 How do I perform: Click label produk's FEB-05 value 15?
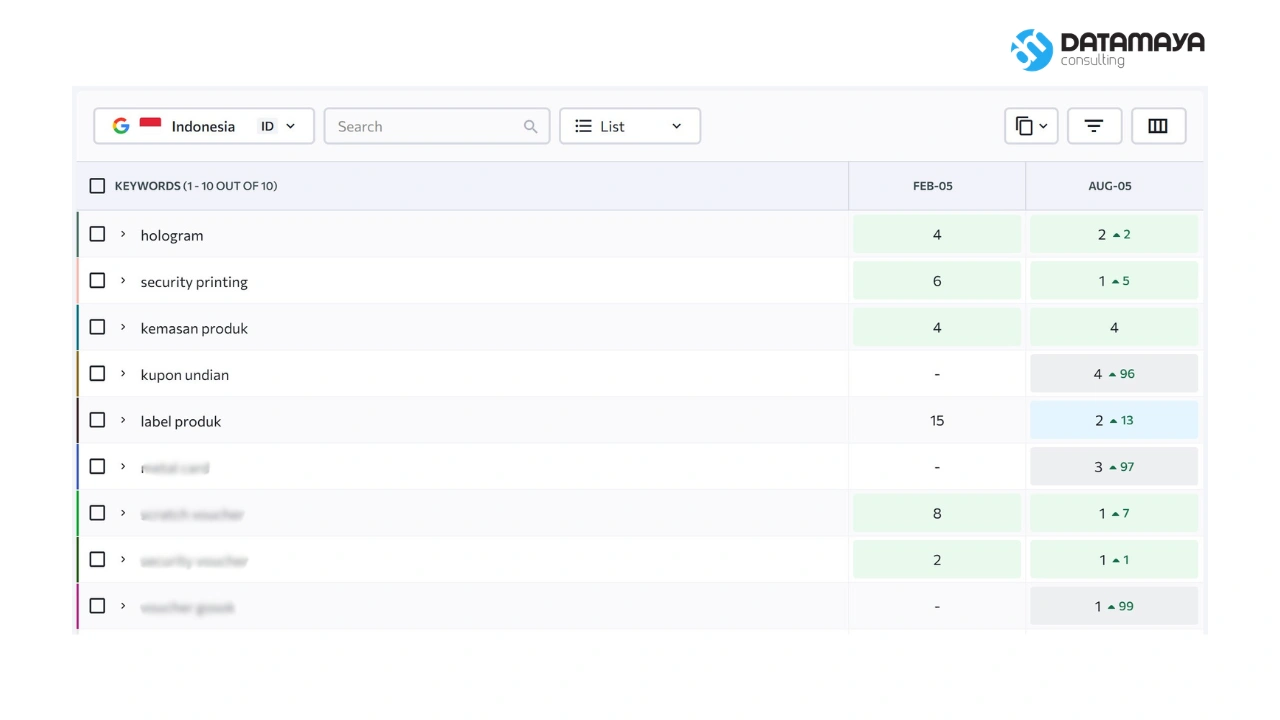point(937,420)
